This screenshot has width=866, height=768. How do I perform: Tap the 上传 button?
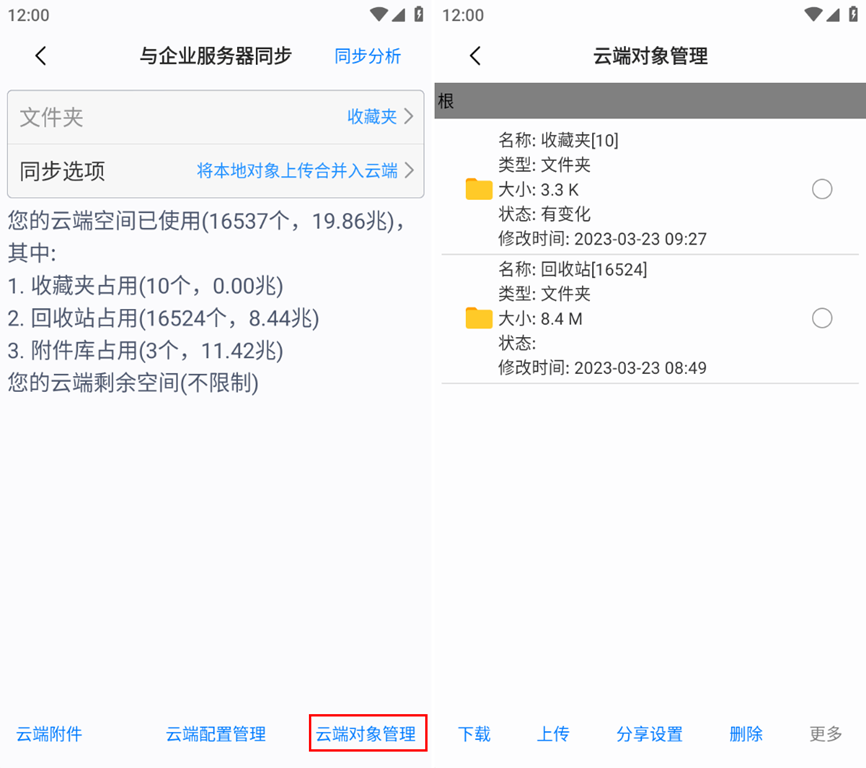click(553, 734)
